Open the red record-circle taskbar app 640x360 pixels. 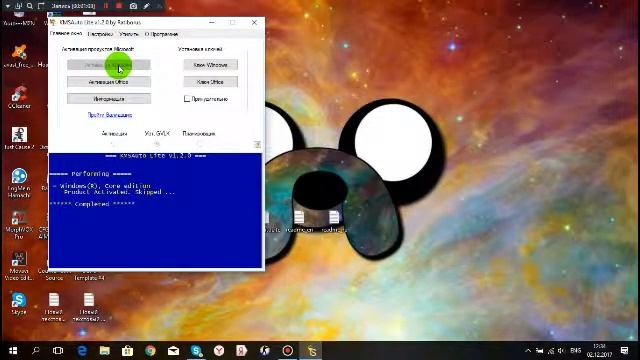pyautogui.click(x=288, y=351)
